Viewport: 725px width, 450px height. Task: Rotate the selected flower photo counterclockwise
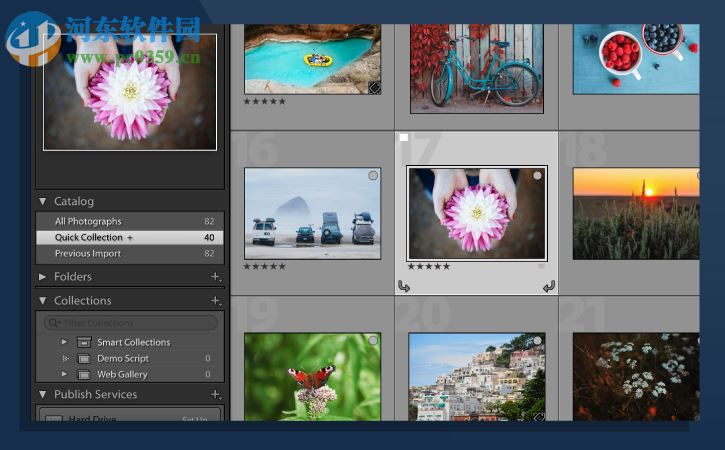coord(404,287)
